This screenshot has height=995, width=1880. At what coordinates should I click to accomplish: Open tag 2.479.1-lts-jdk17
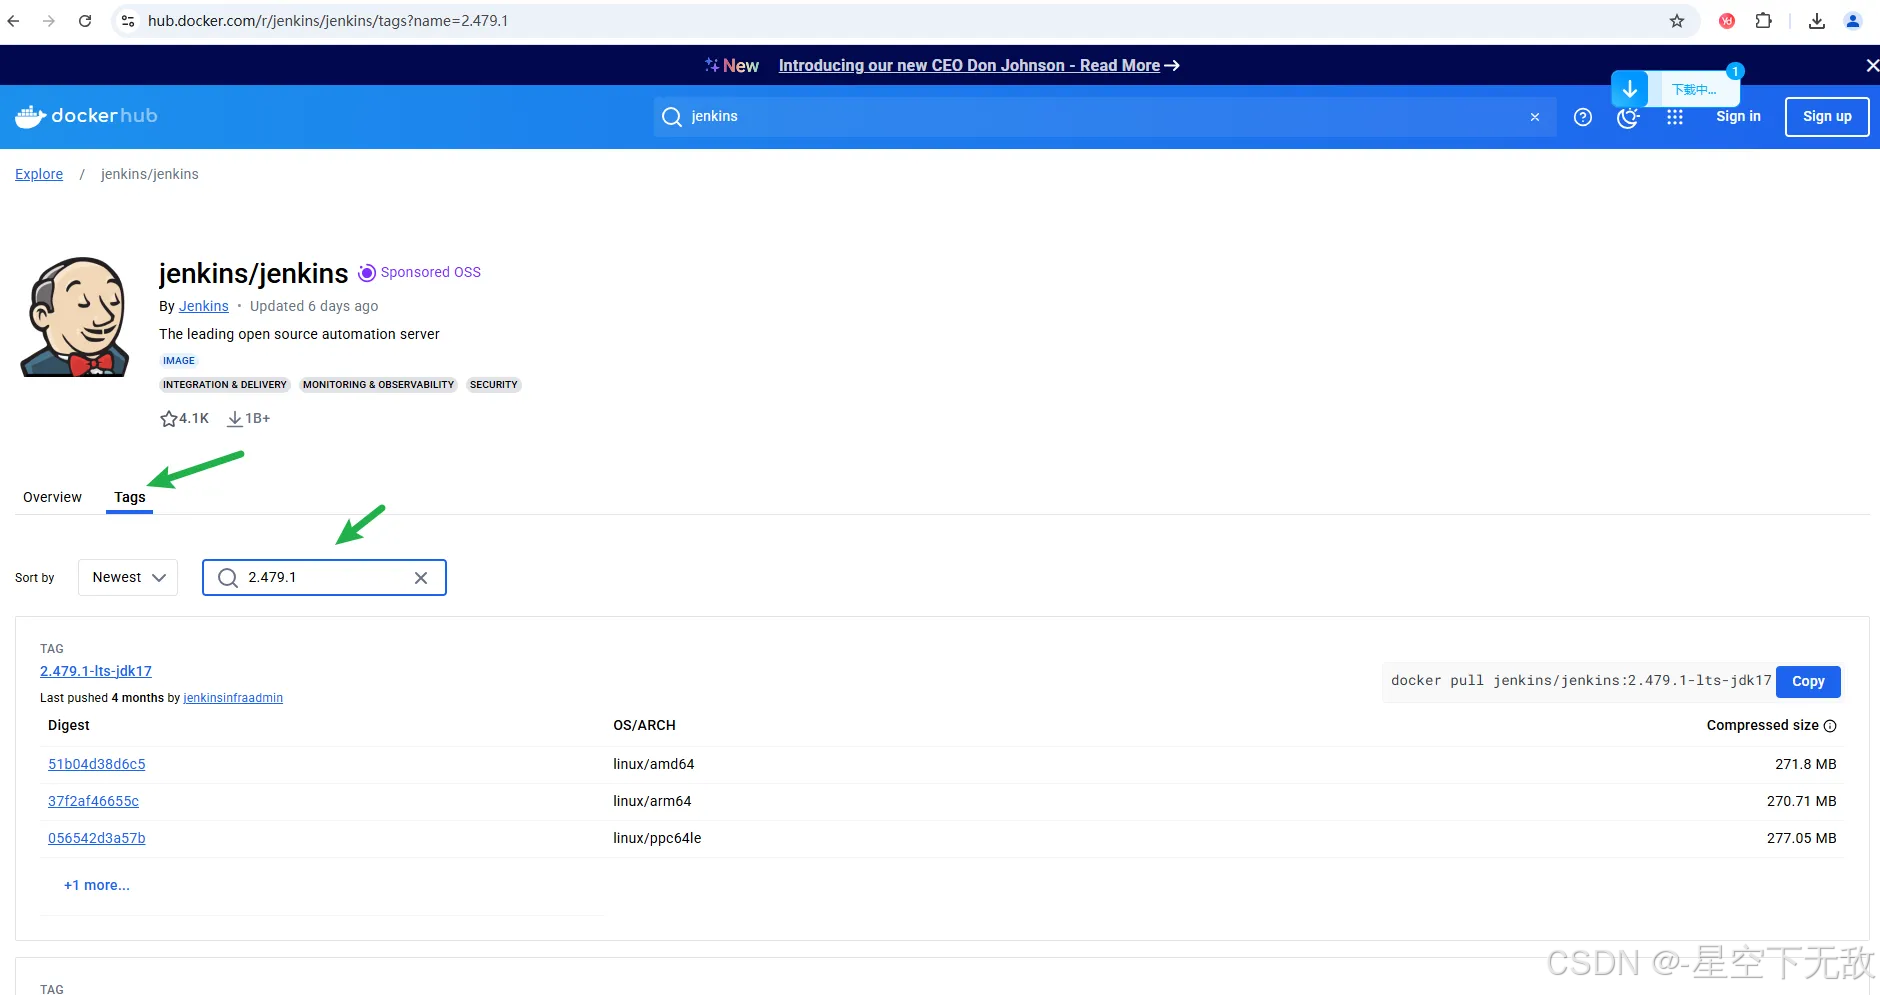point(96,671)
